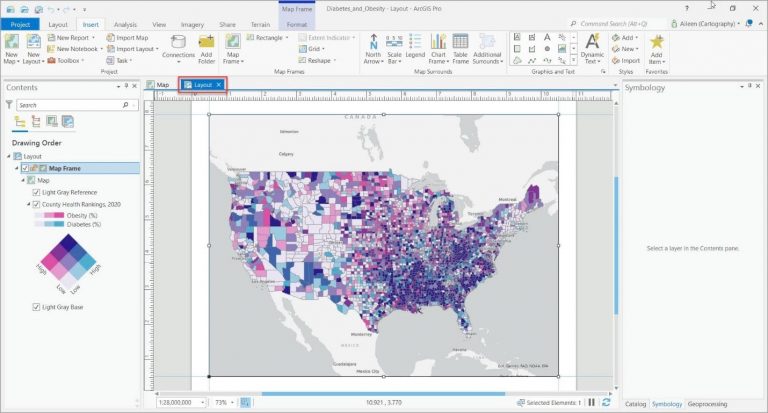The width and height of the screenshot is (768, 413).
Task: Click the pause drawing button in status bar
Action: [592, 402]
